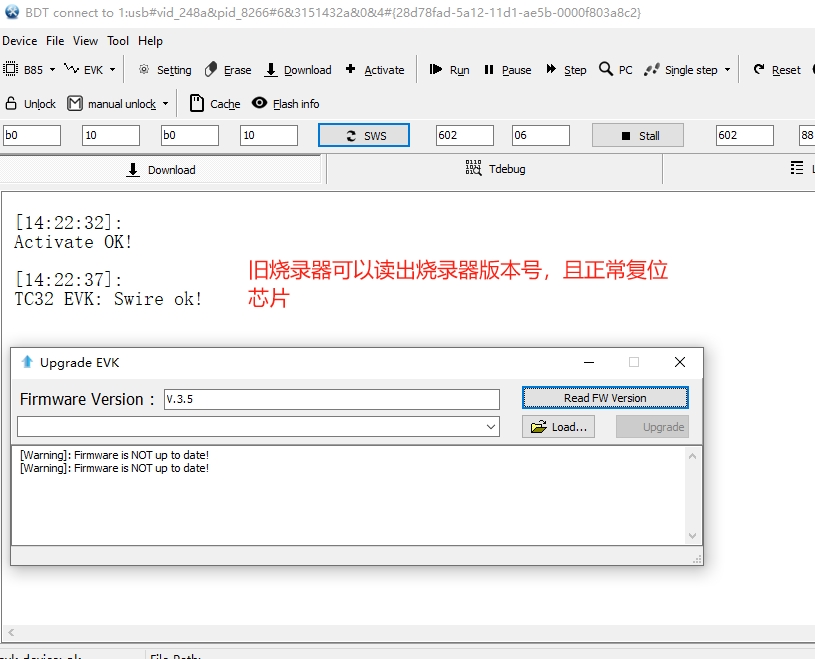Click the 602 field beside SWS
Image resolution: width=815 pixels, height=659 pixels.
(465, 135)
